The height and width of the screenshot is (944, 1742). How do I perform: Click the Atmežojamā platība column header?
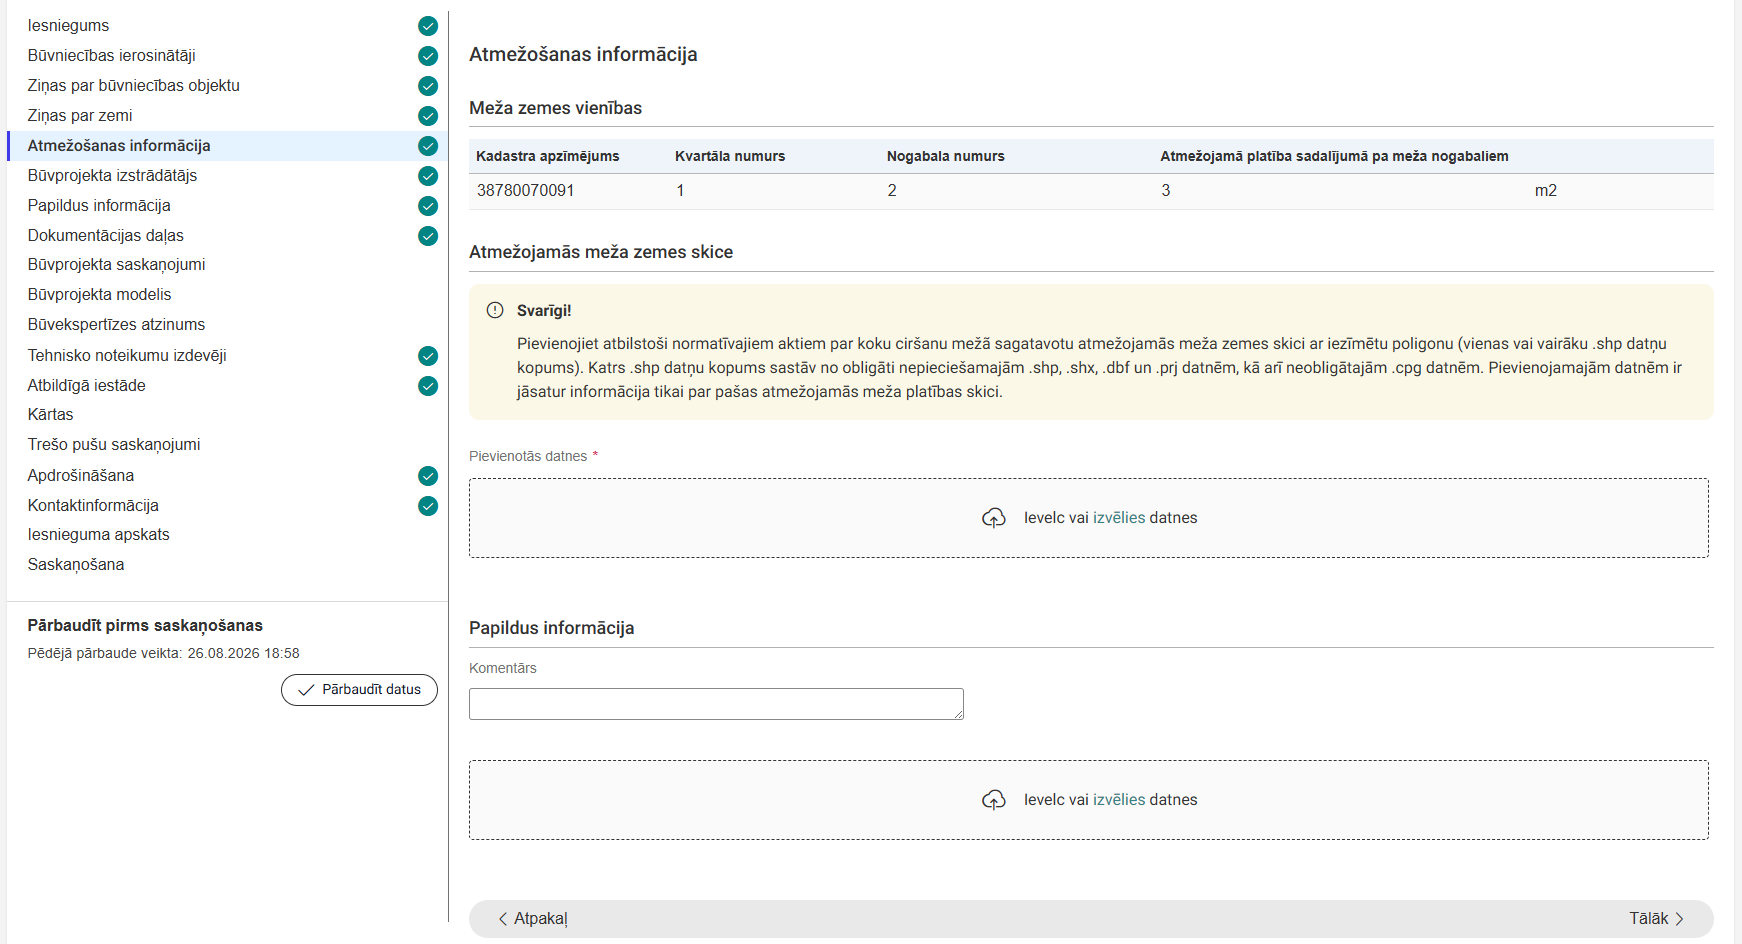pyautogui.click(x=1335, y=156)
